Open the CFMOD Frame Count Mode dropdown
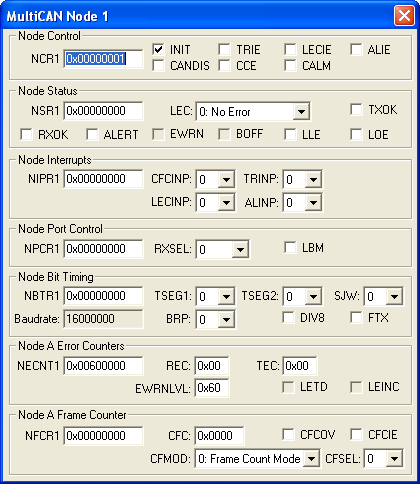The height and width of the screenshot is (484, 420). point(257,459)
